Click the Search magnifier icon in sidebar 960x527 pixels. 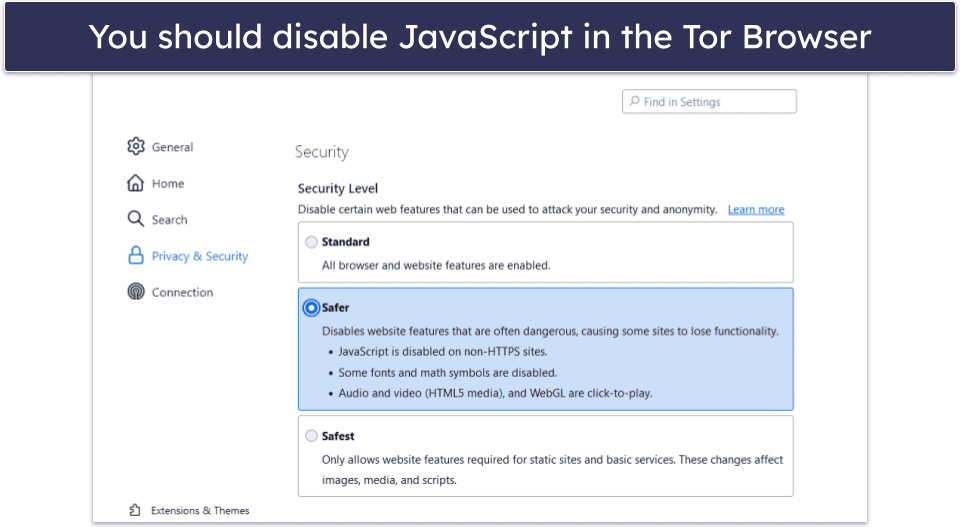point(135,219)
